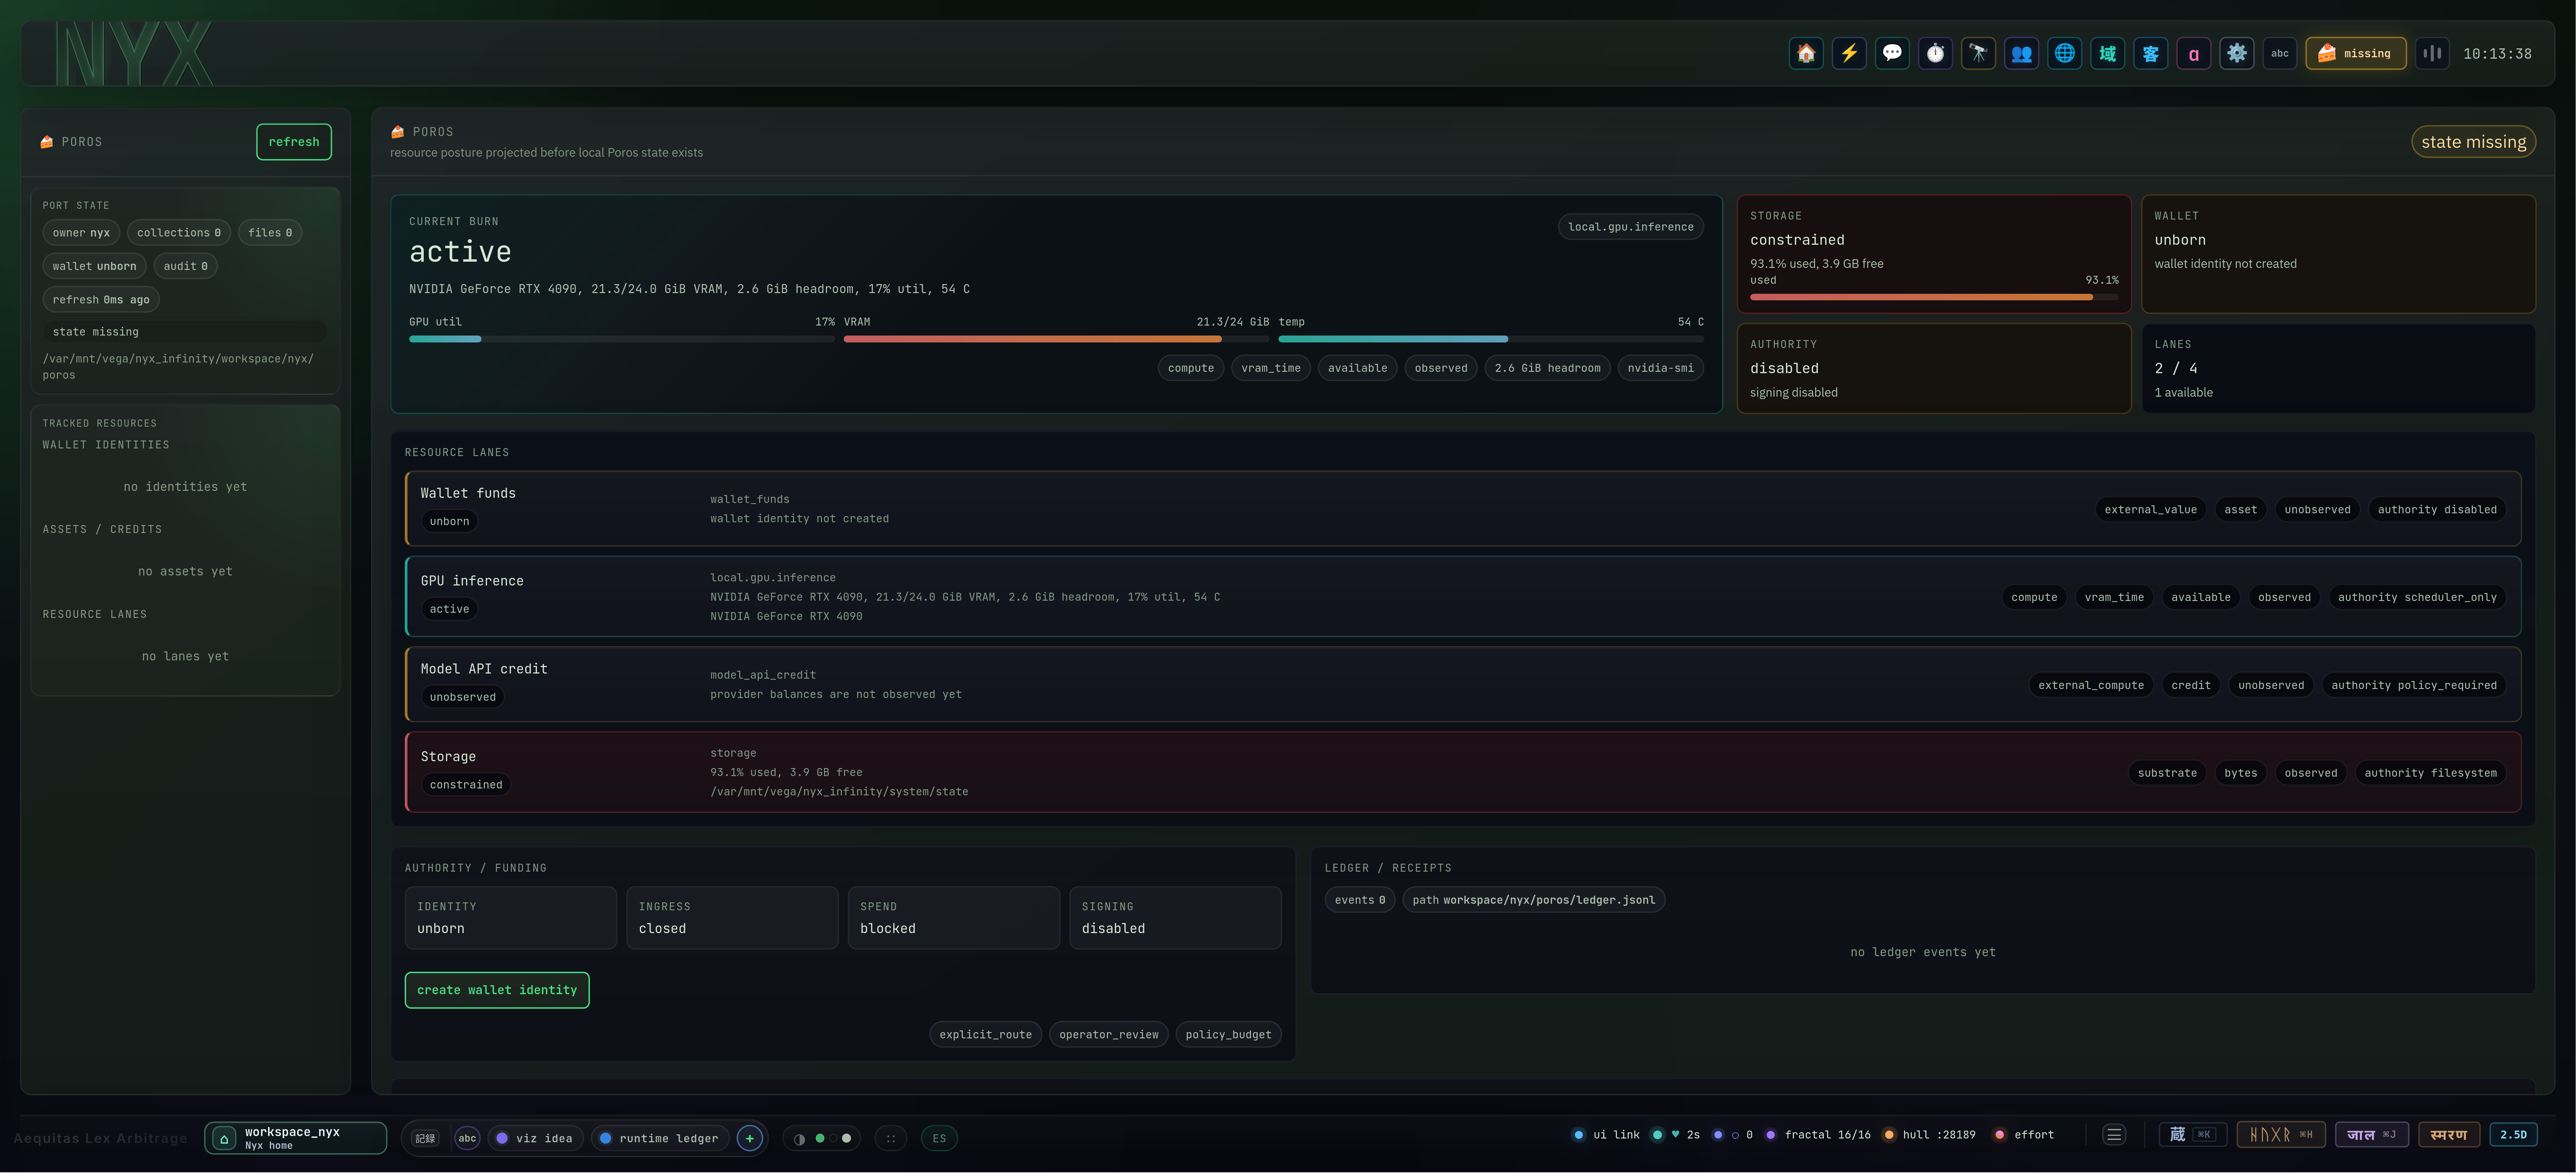Image resolution: width=2576 pixels, height=1173 pixels.
Task: Click the 'local.gpu.inference' chip in Current Burn
Action: click(1630, 227)
